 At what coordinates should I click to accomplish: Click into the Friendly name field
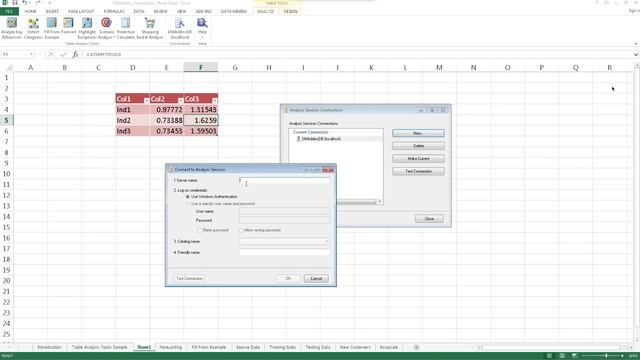[284, 252]
